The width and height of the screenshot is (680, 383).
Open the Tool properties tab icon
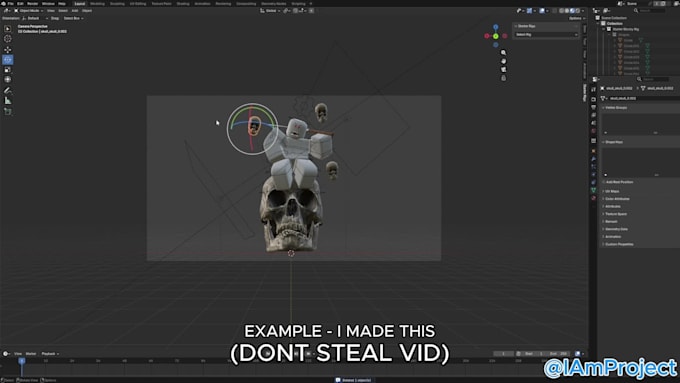click(593, 90)
